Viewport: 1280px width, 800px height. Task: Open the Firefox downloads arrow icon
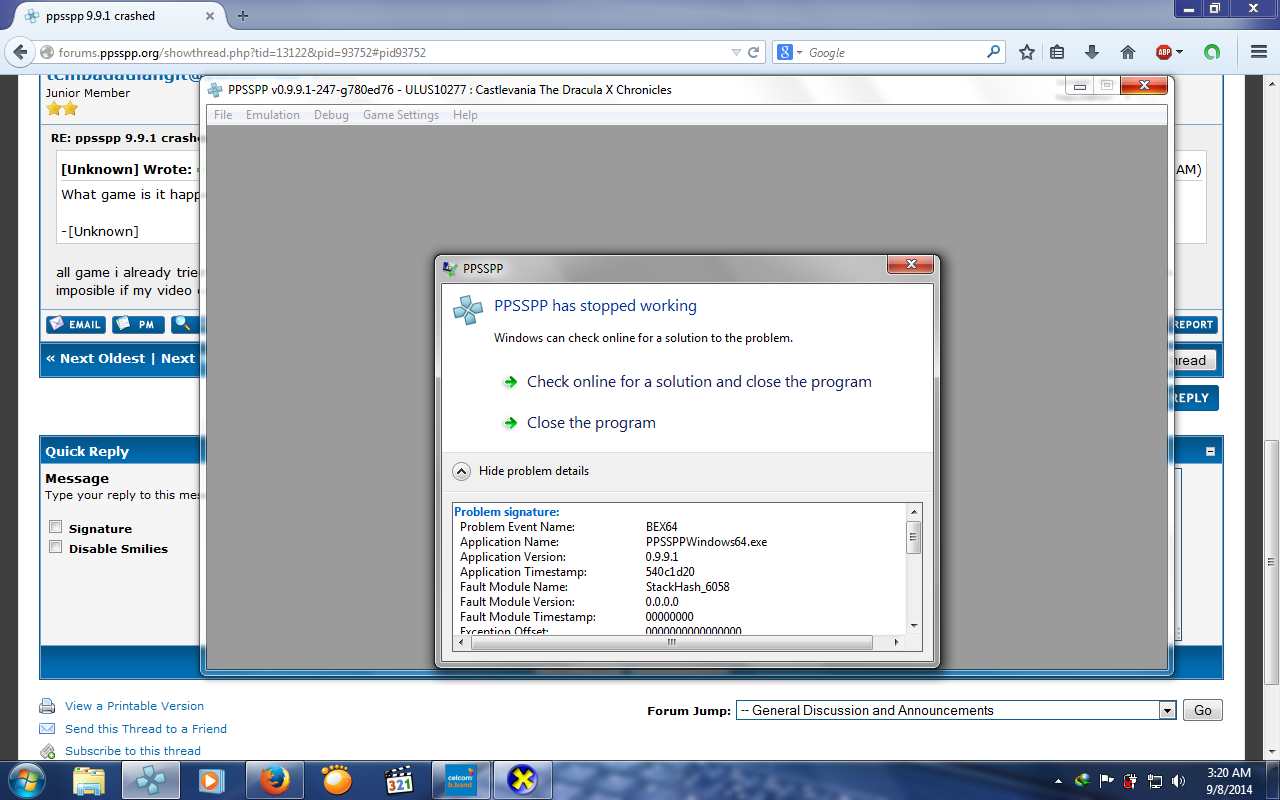(x=1092, y=52)
